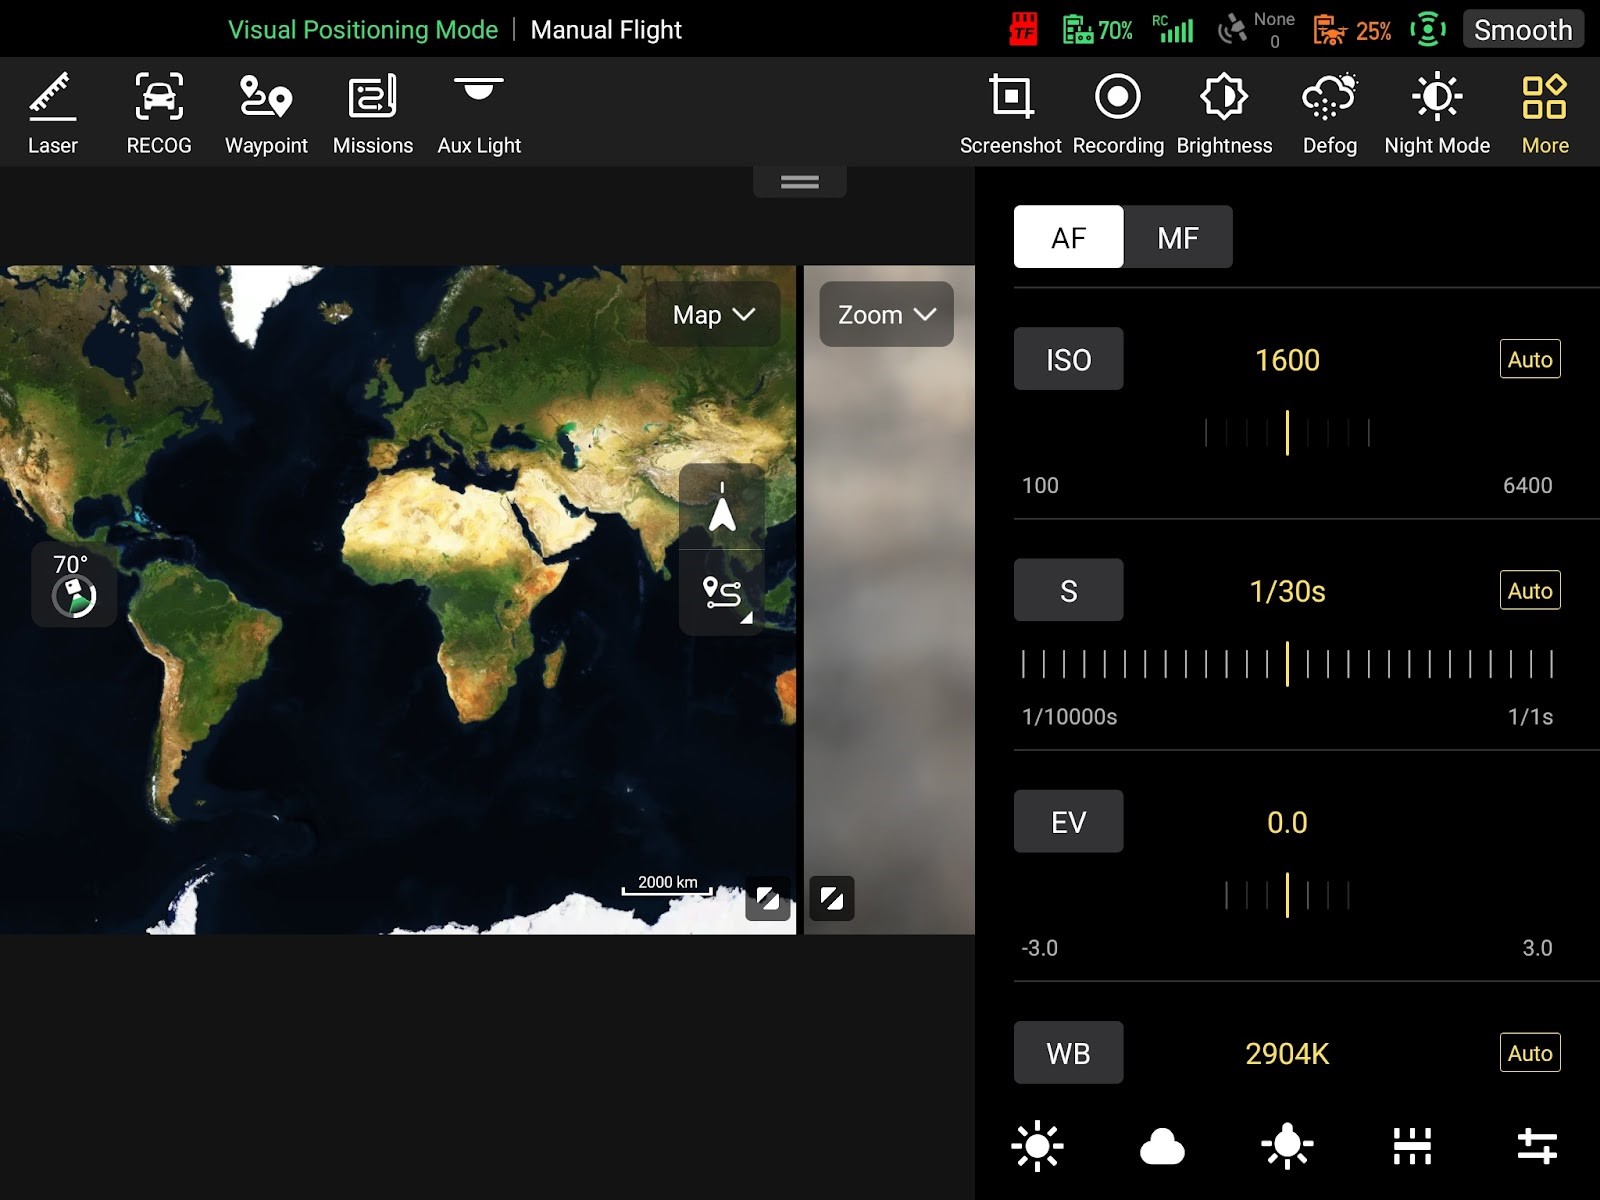Select the AF autofocus tab

1068,238
